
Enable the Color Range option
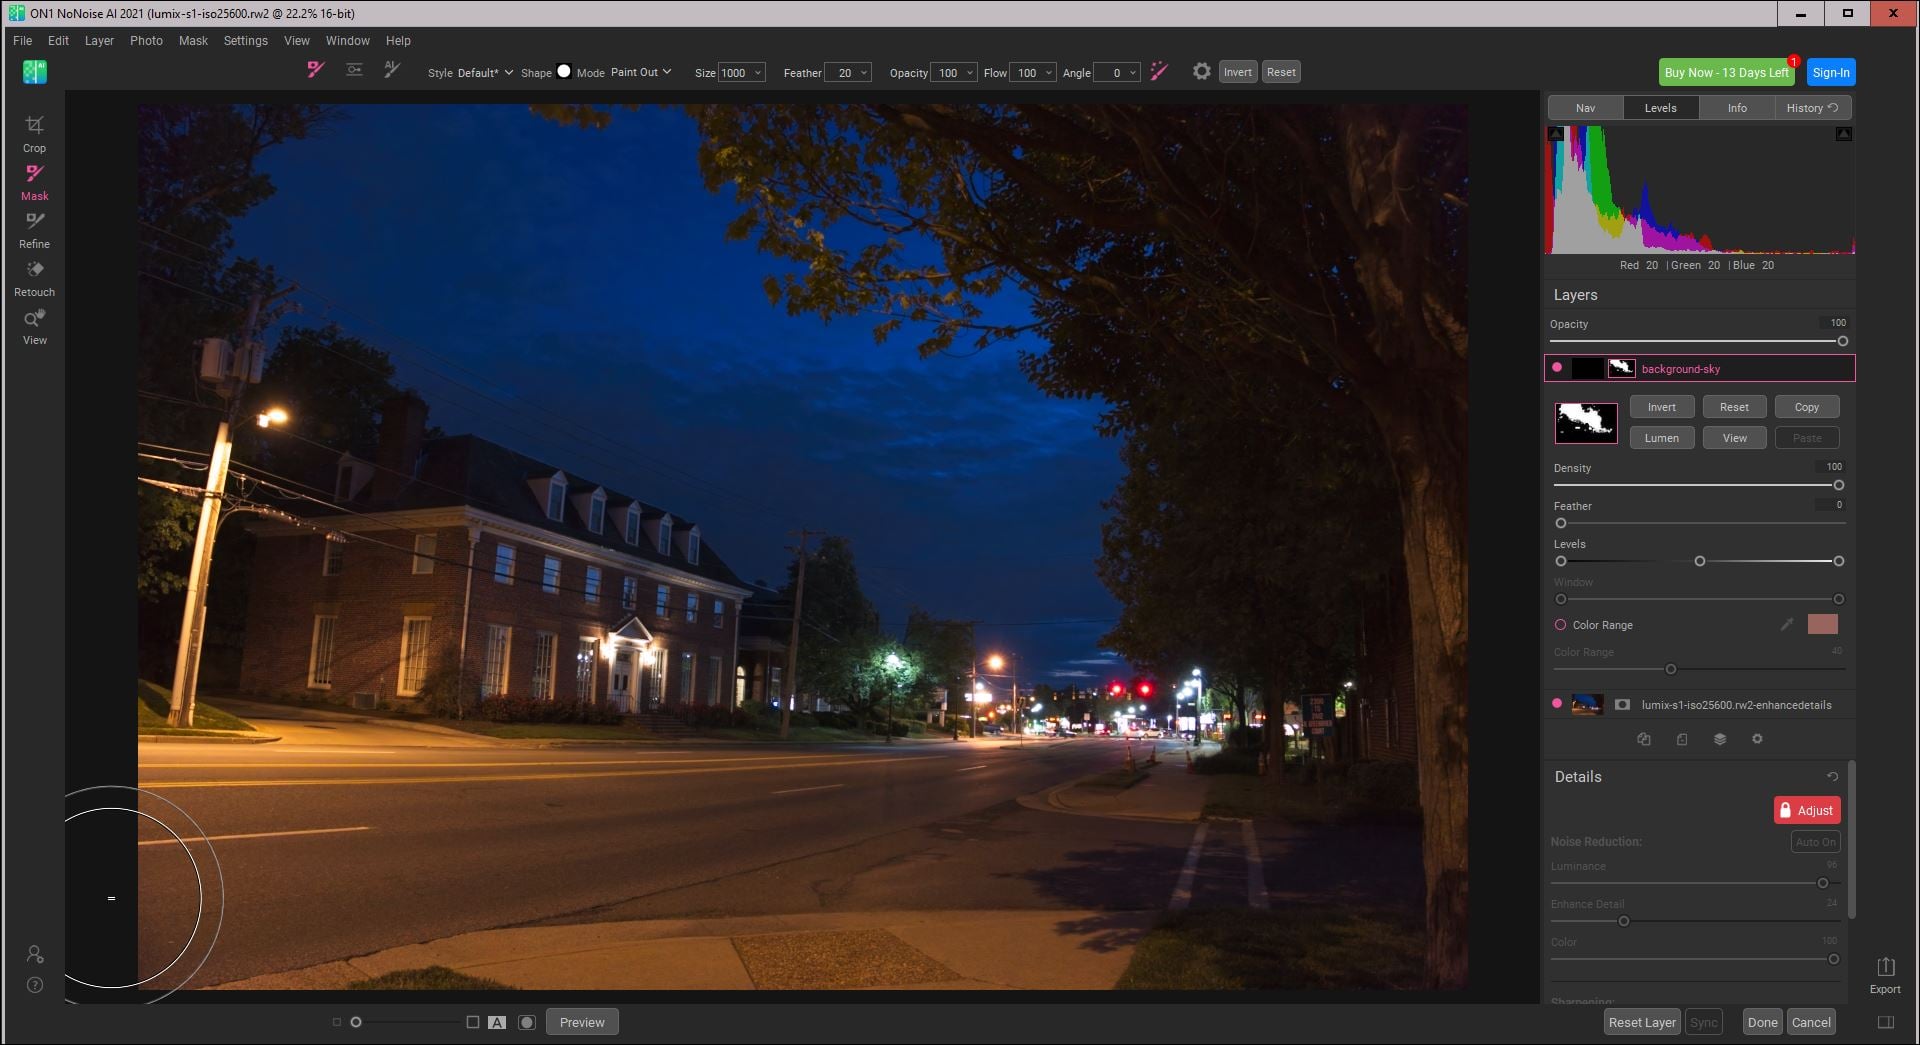1560,625
